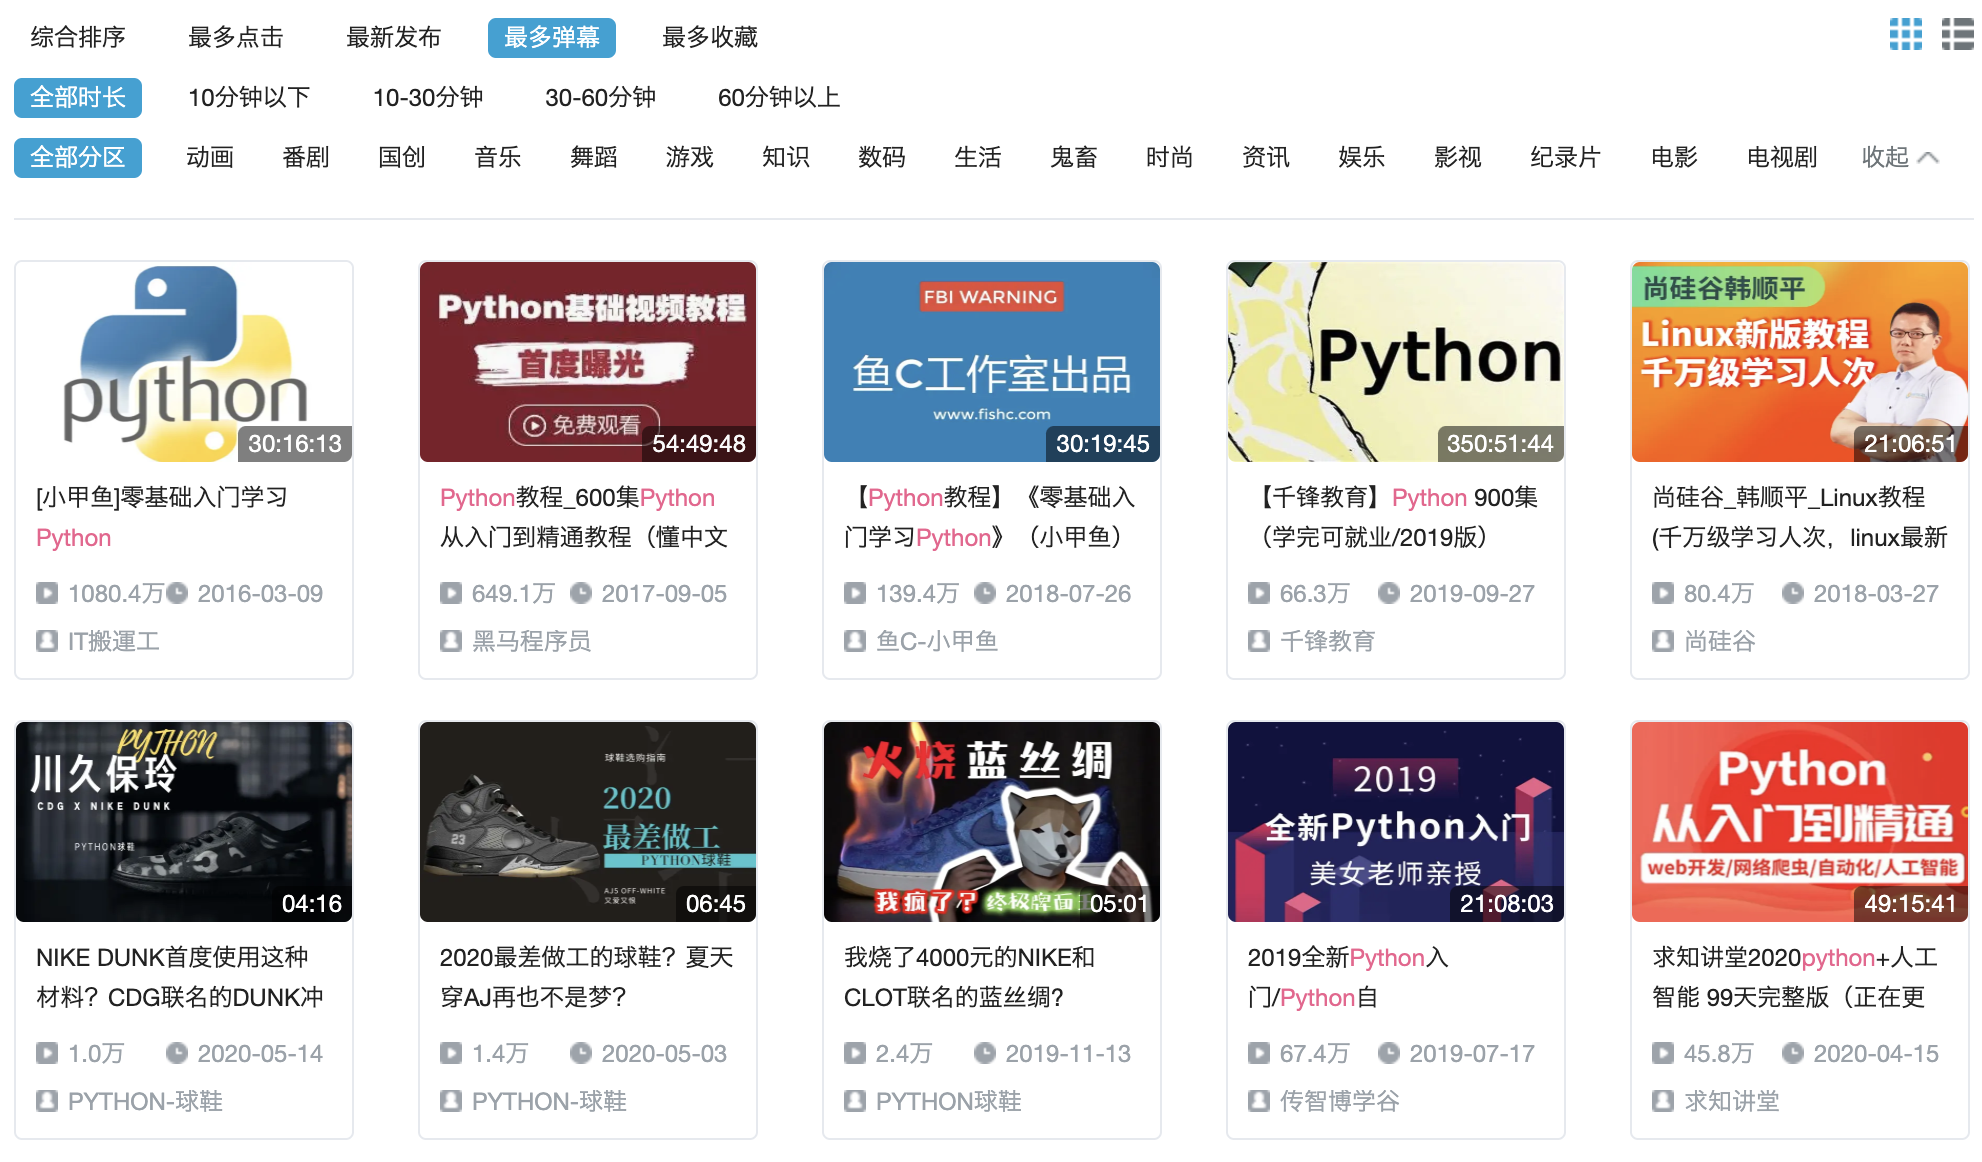
Task: Sort results by 综合排序
Action: pos(78,37)
